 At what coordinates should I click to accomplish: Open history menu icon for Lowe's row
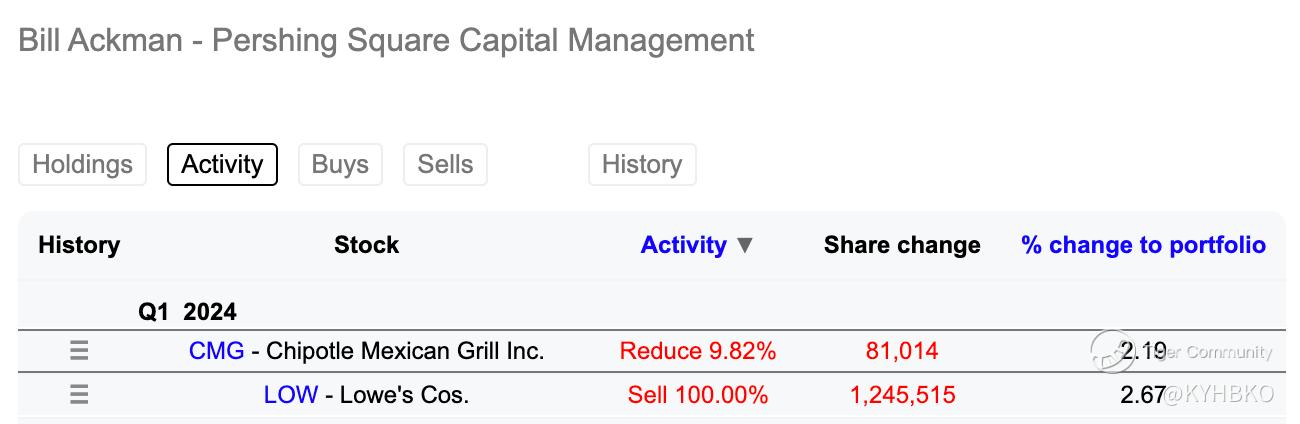[x=79, y=395]
